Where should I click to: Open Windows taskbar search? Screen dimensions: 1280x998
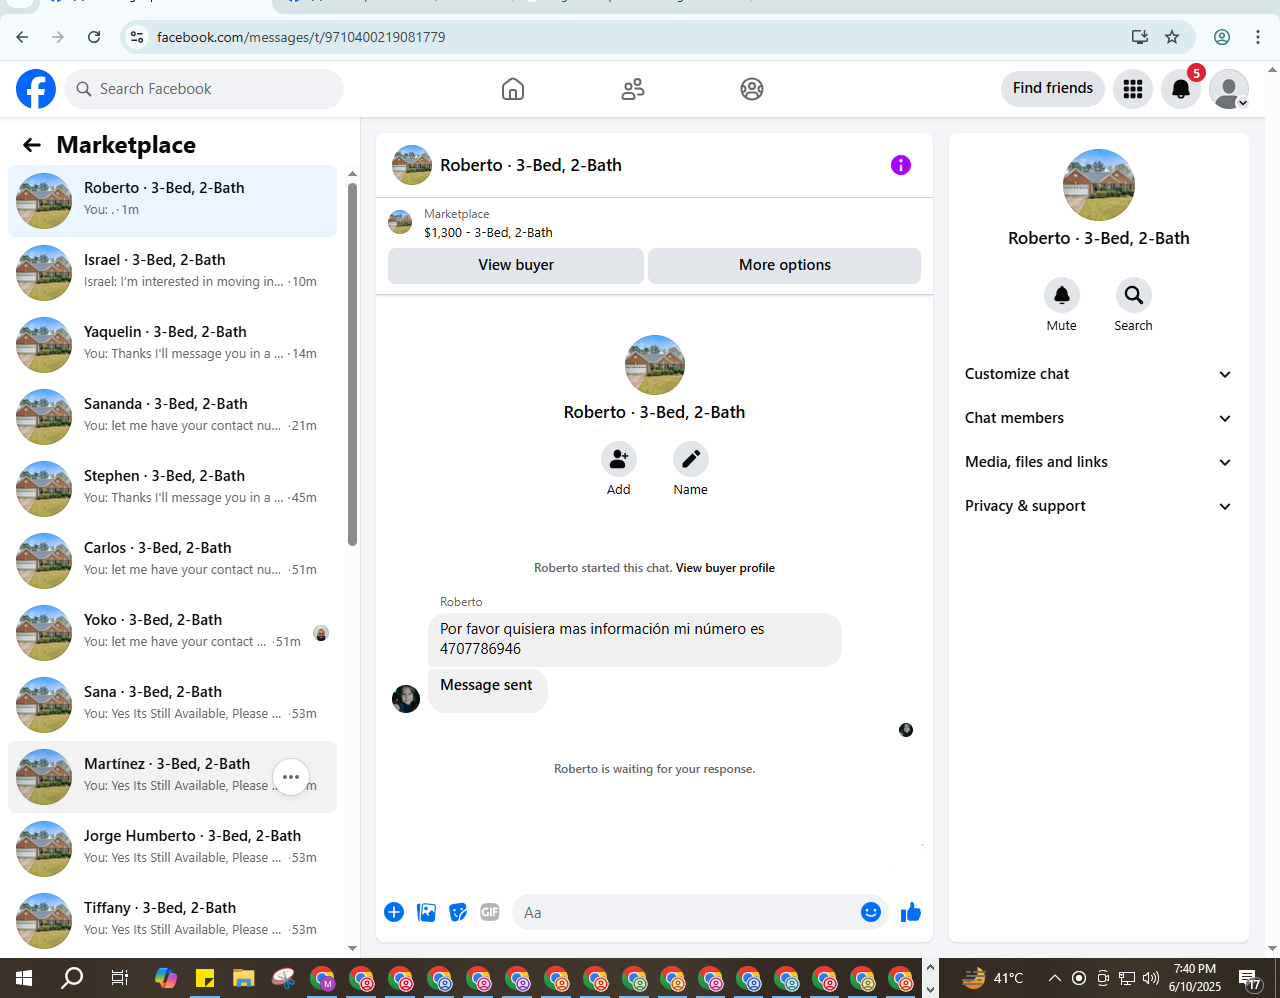point(72,978)
